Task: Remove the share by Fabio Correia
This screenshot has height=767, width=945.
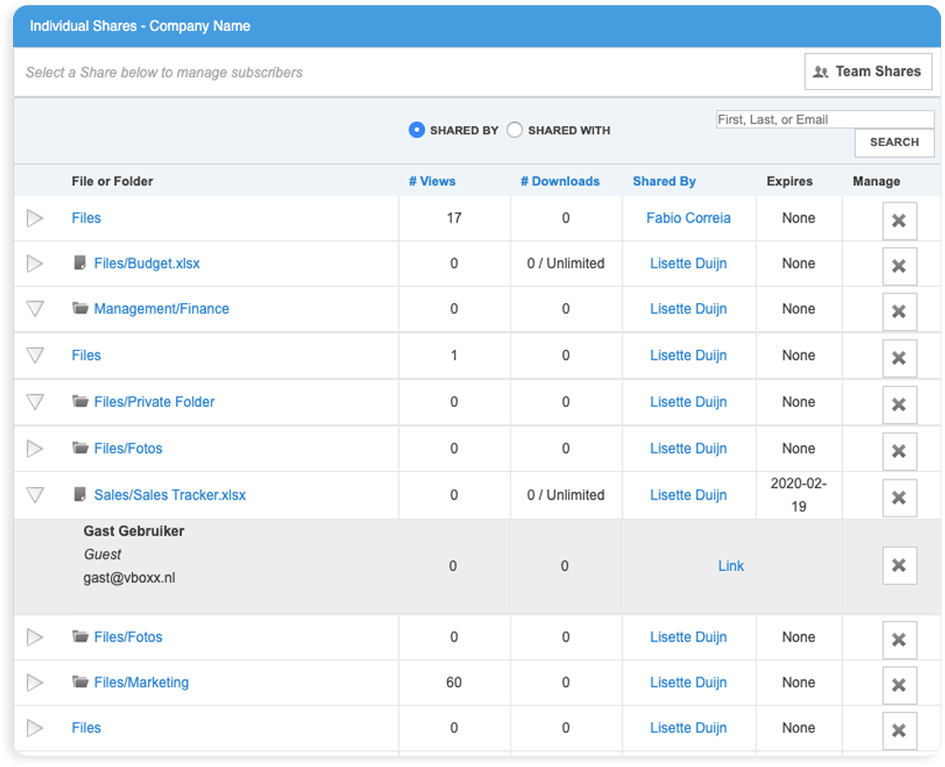Action: [x=898, y=220]
